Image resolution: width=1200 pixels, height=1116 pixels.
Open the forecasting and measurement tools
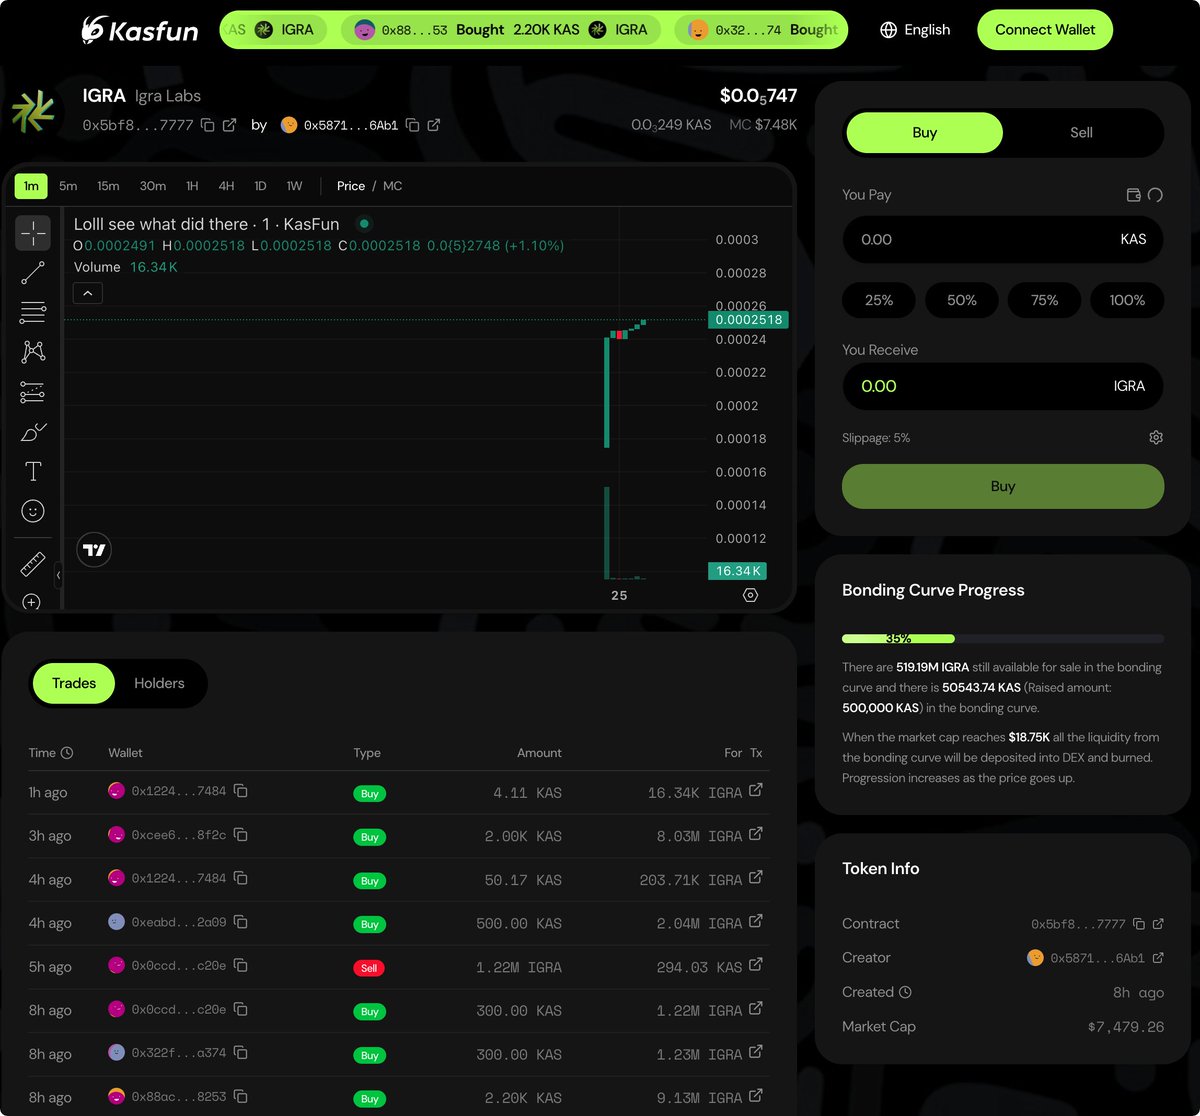coord(33,392)
